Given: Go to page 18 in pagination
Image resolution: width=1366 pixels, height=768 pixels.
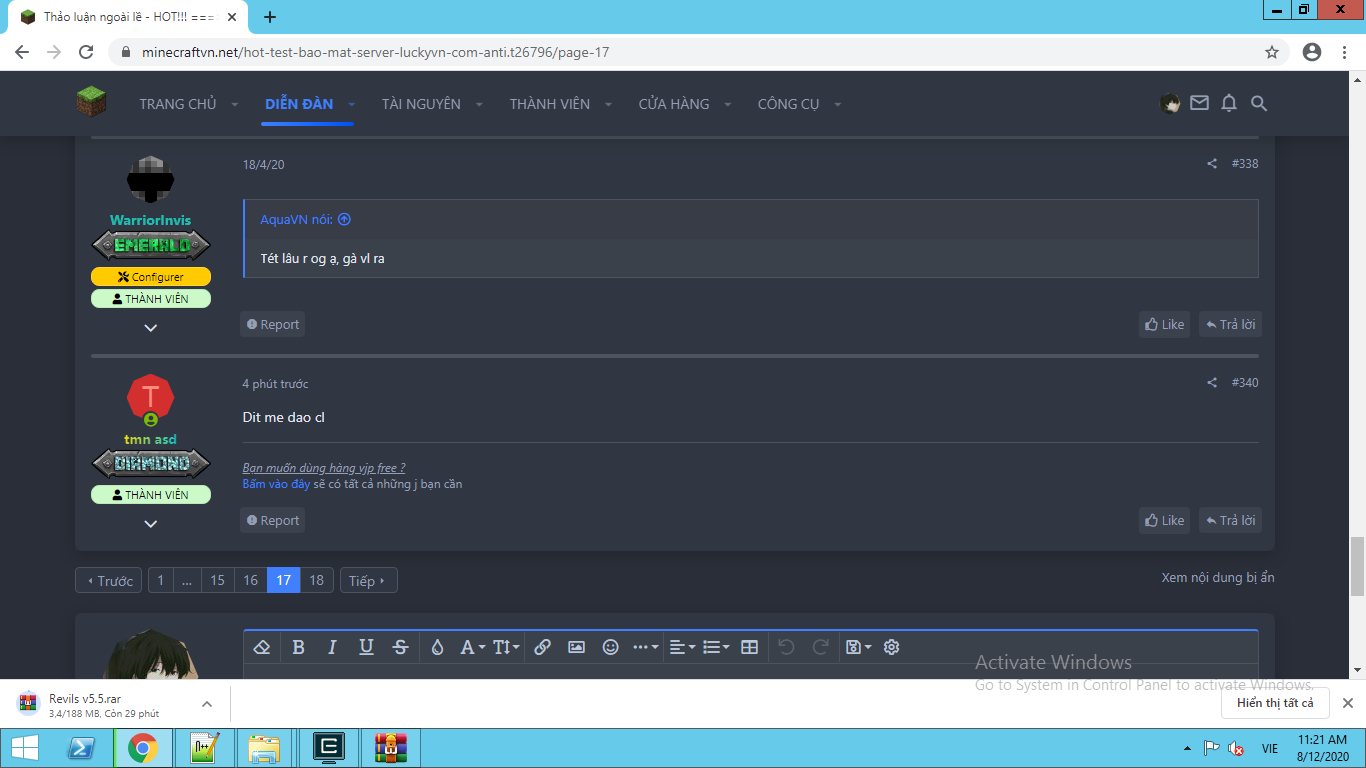Looking at the screenshot, I should tap(316, 581).
